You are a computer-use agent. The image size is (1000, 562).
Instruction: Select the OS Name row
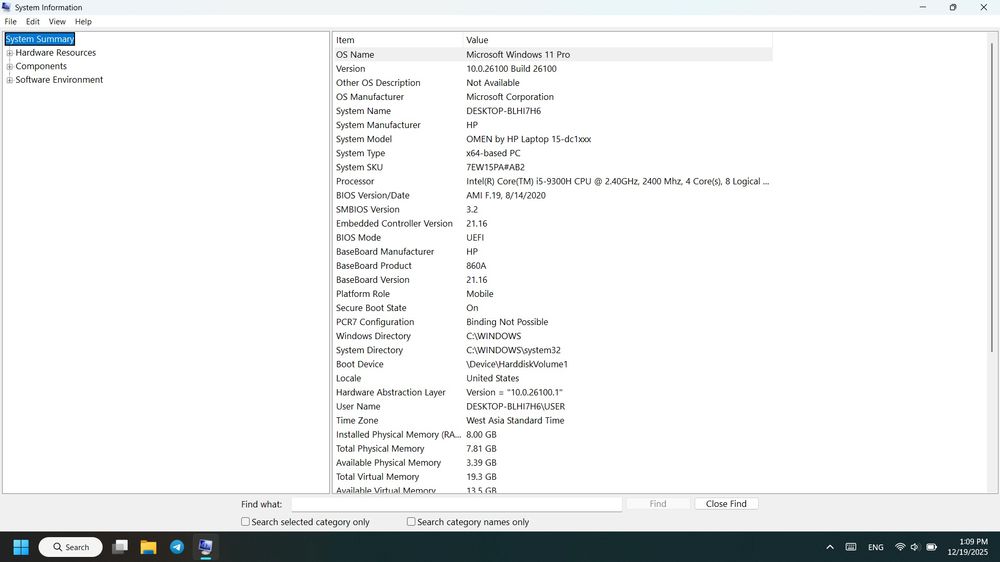[x=552, y=54]
